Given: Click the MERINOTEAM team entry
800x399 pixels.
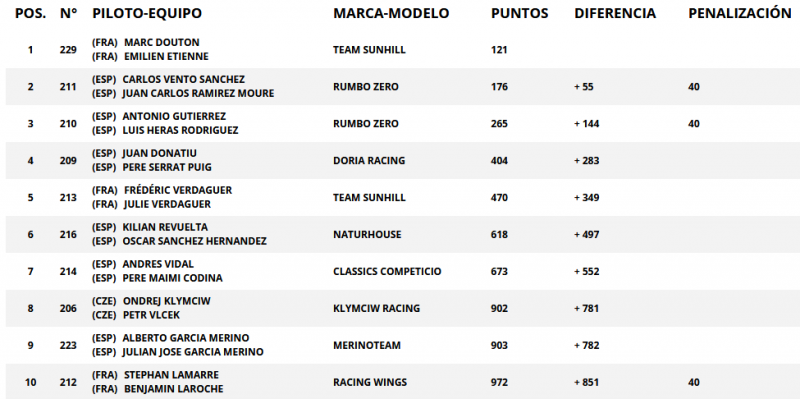Looking at the screenshot, I should tap(367, 345).
